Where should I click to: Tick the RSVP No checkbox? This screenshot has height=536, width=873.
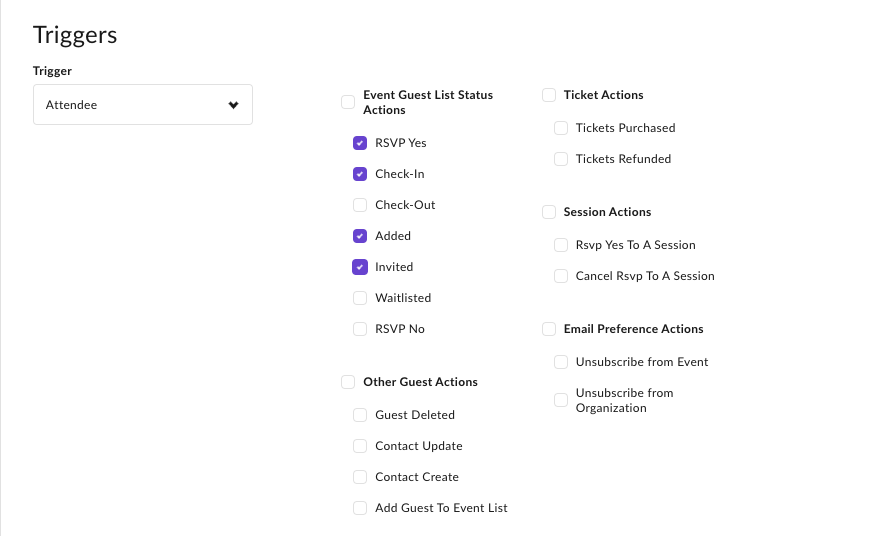point(360,329)
